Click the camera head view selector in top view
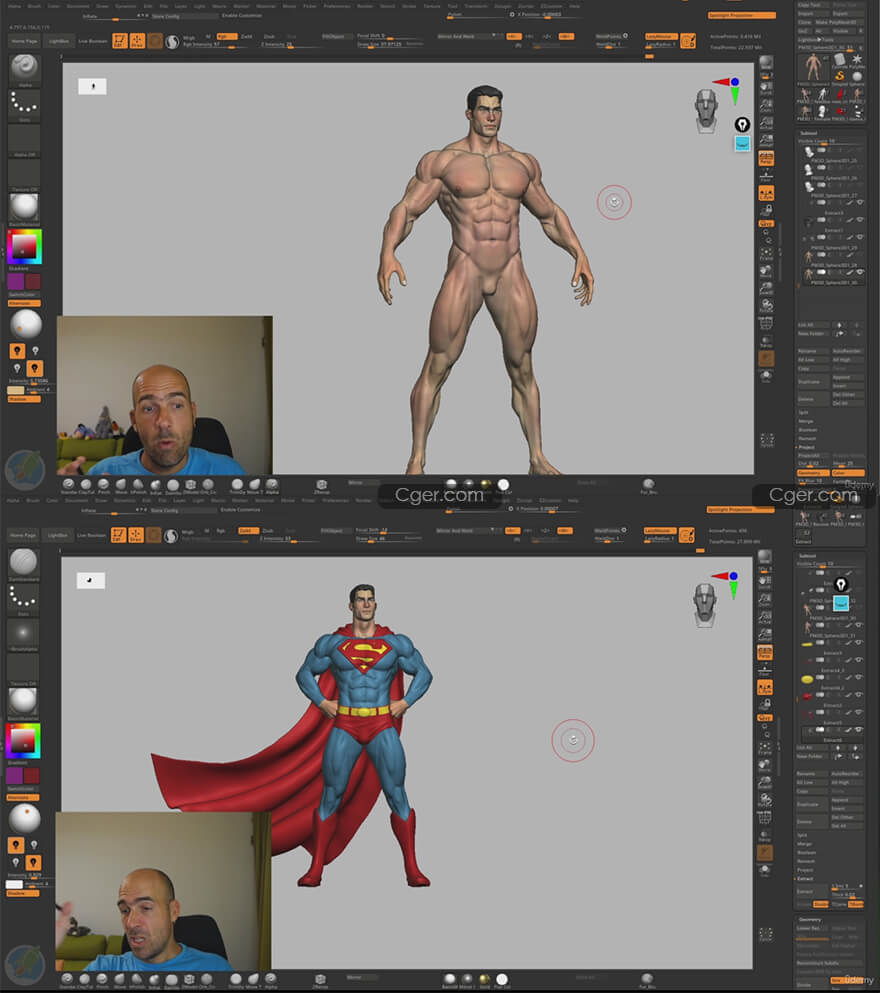Image resolution: width=880 pixels, height=993 pixels. pyautogui.click(x=706, y=111)
